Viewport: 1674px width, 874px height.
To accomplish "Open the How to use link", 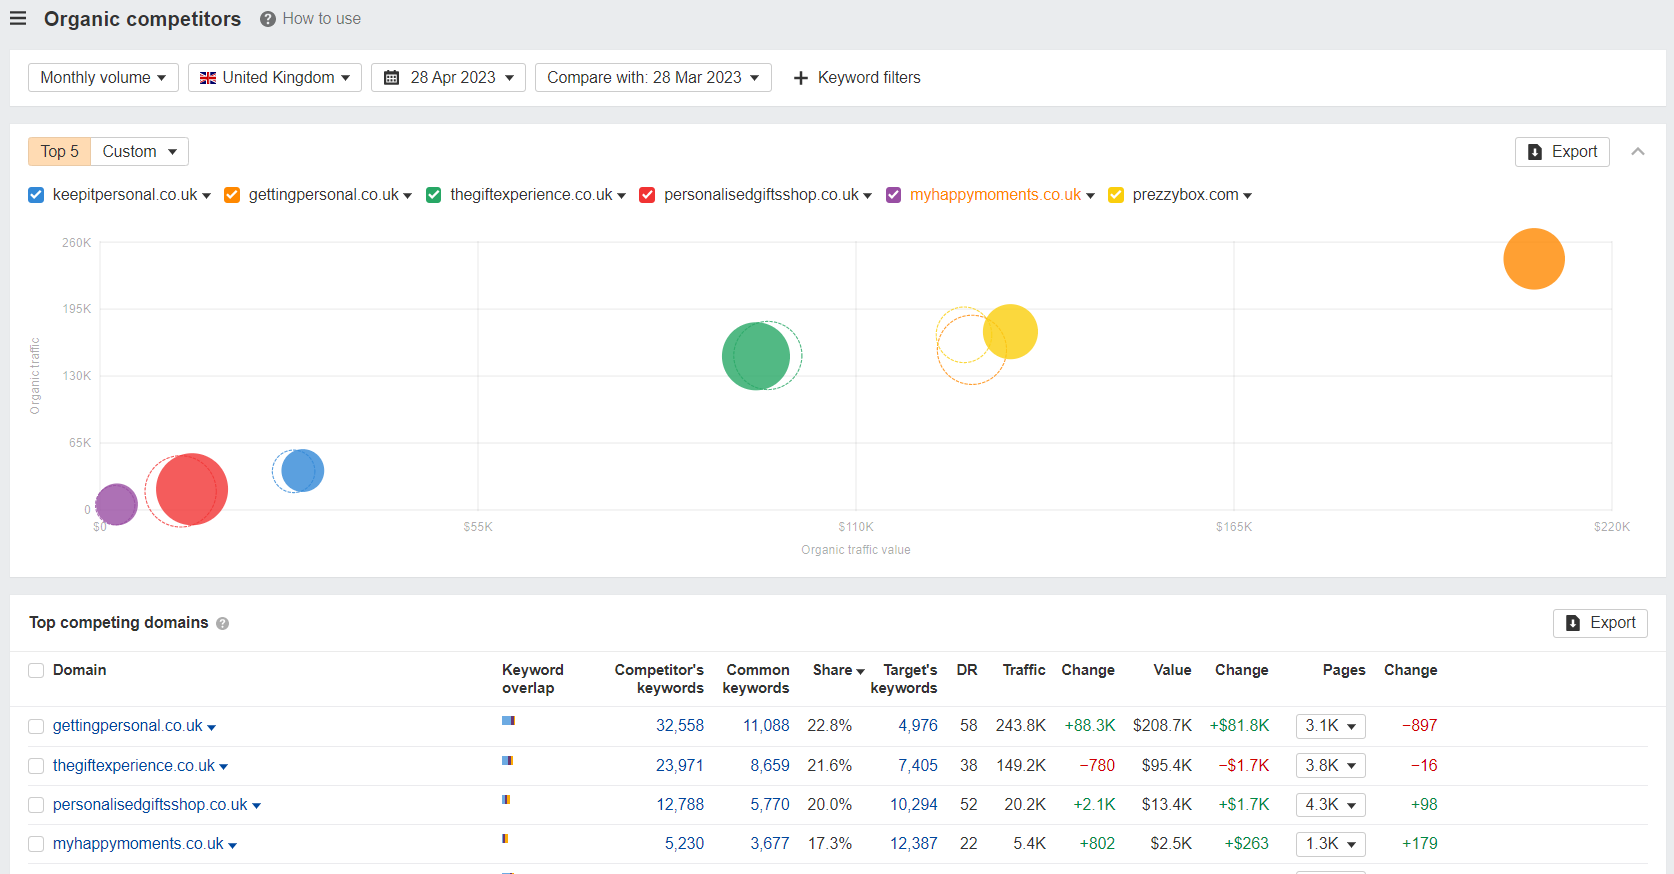I will [x=322, y=19].
